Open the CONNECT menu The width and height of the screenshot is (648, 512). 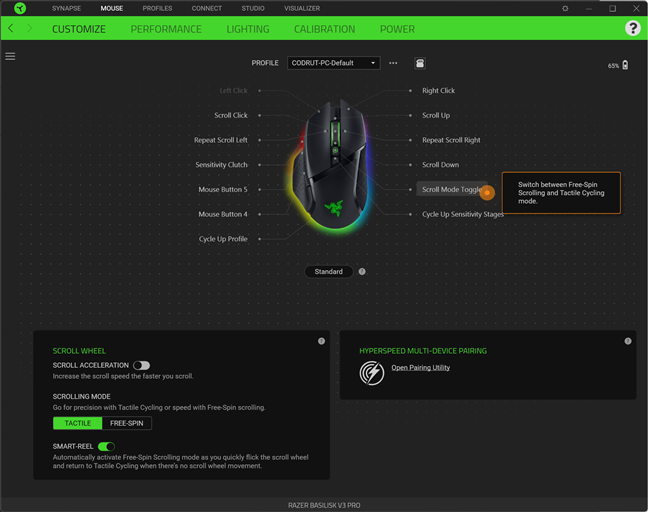pos(207,8)
